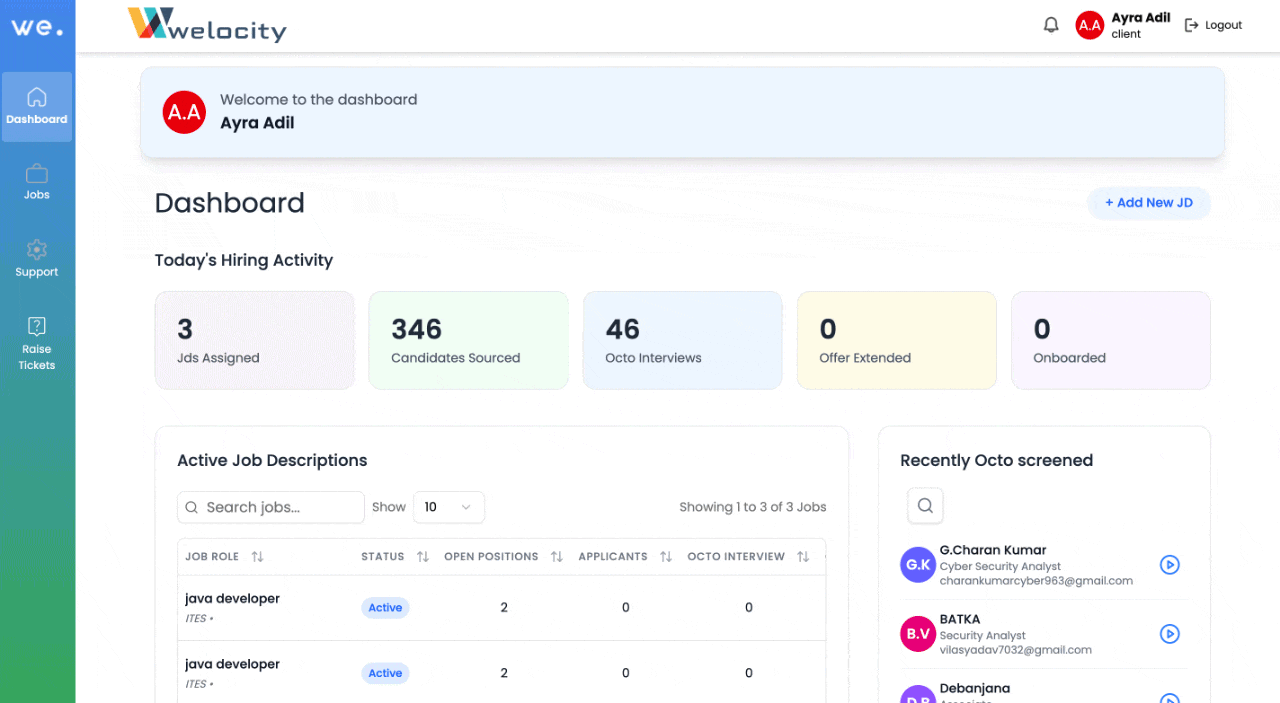Sort table by Job Role column
The image size is (1280, 703).
pyautogui.click(x=257, y=557)
